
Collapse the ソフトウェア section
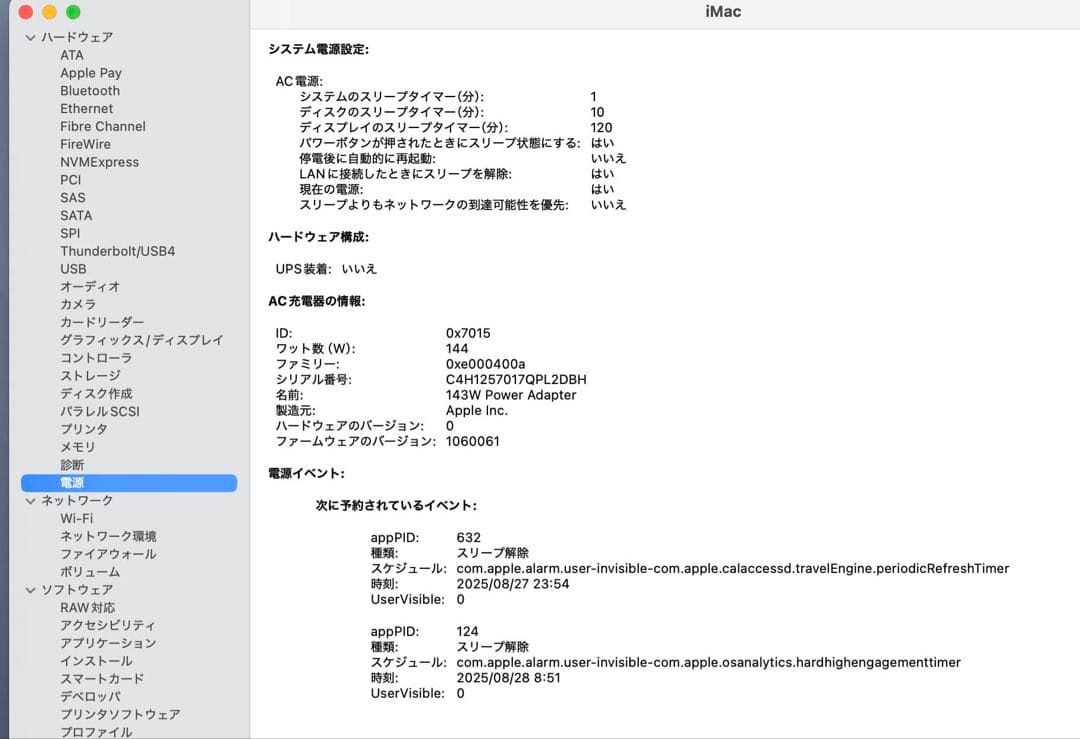(31, 589)
